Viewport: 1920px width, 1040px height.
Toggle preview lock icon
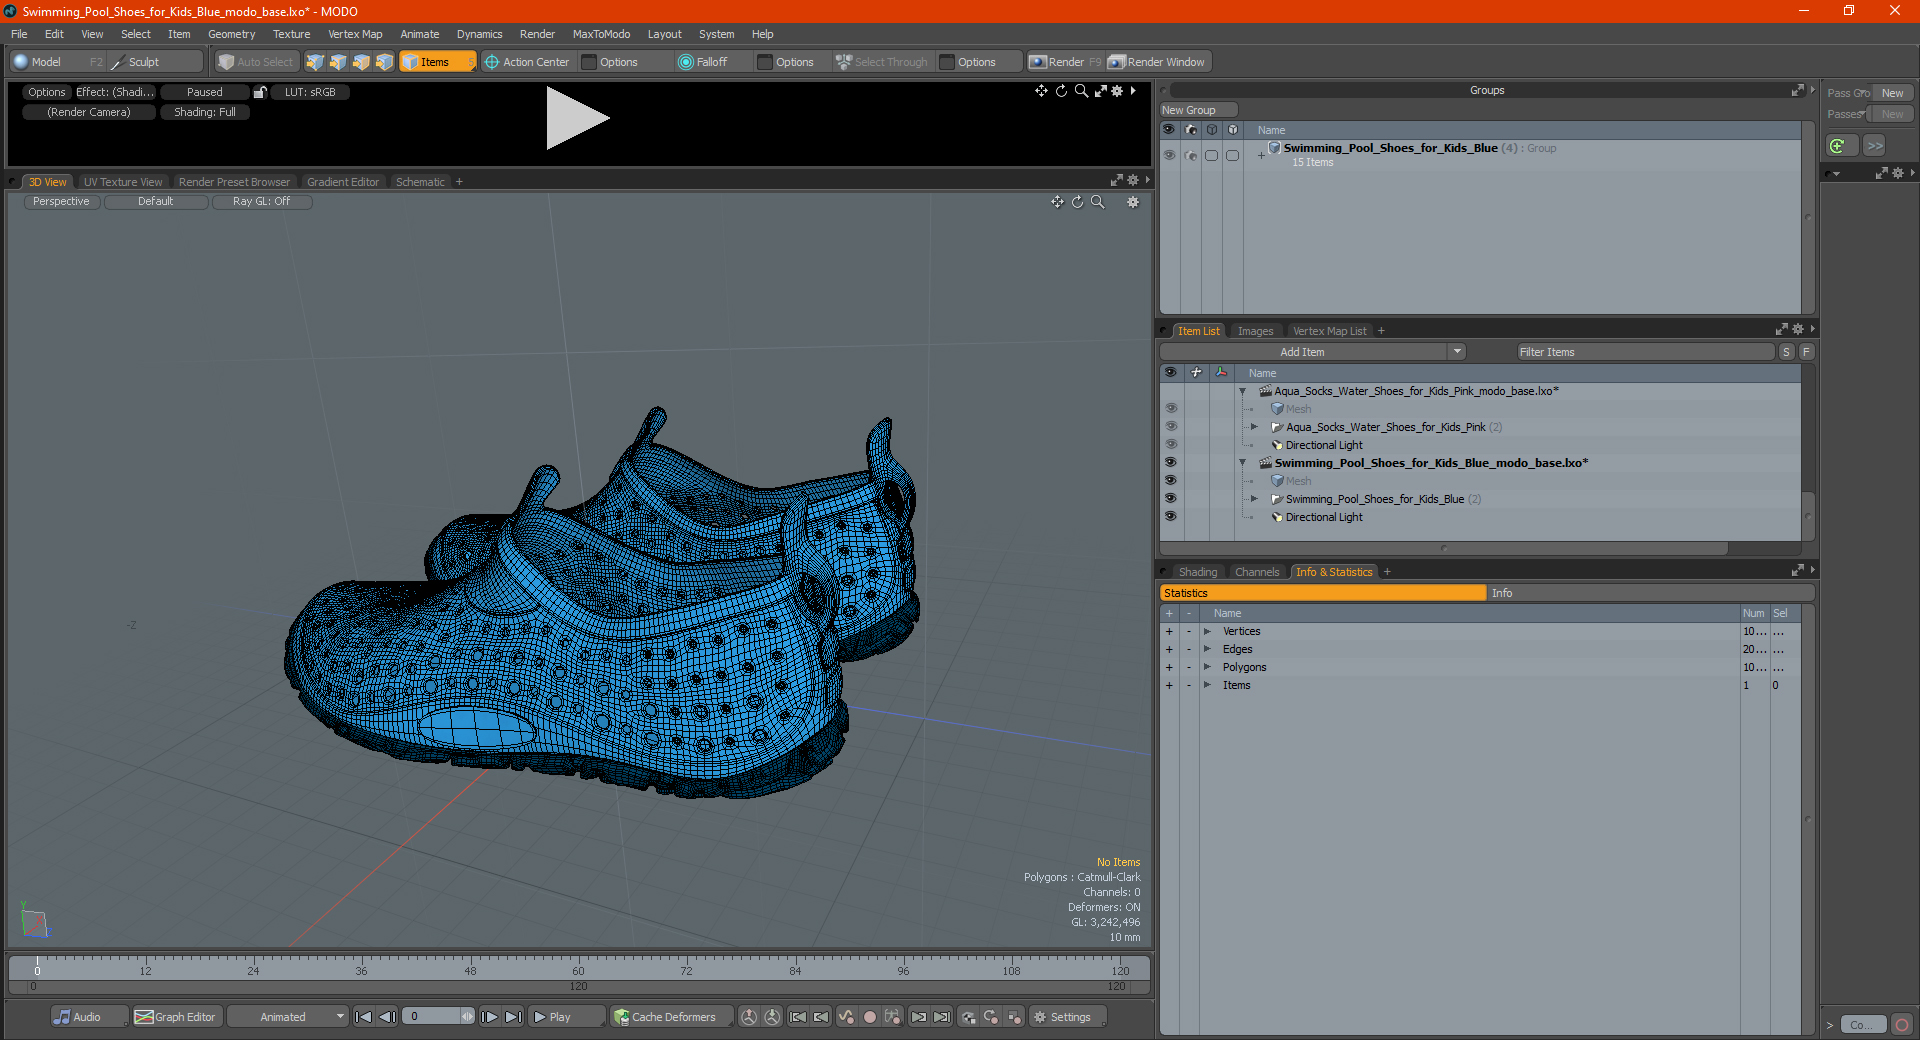coord(260,92)
